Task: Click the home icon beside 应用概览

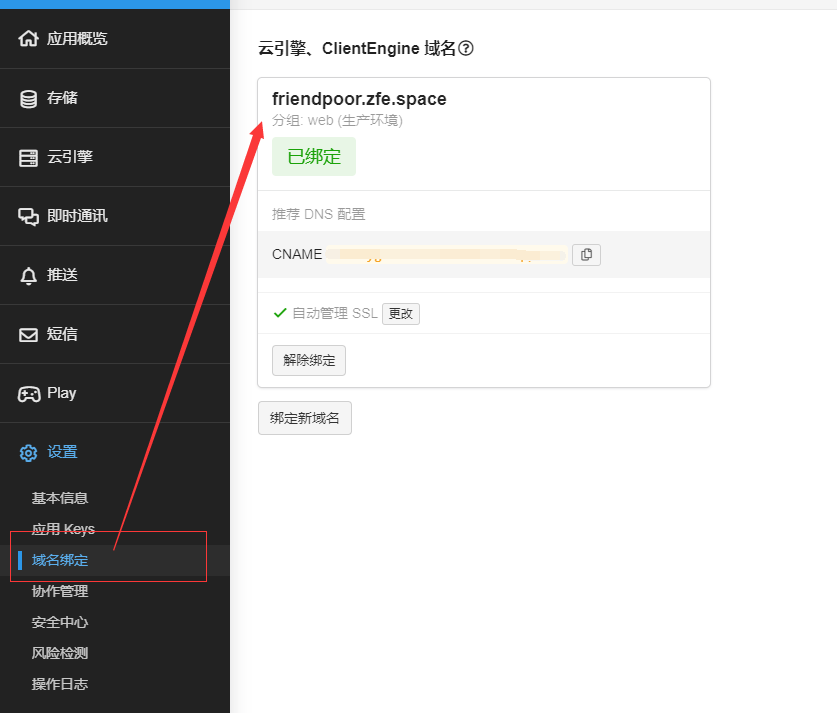Action: pyautogui.click(x=28, y=38)
